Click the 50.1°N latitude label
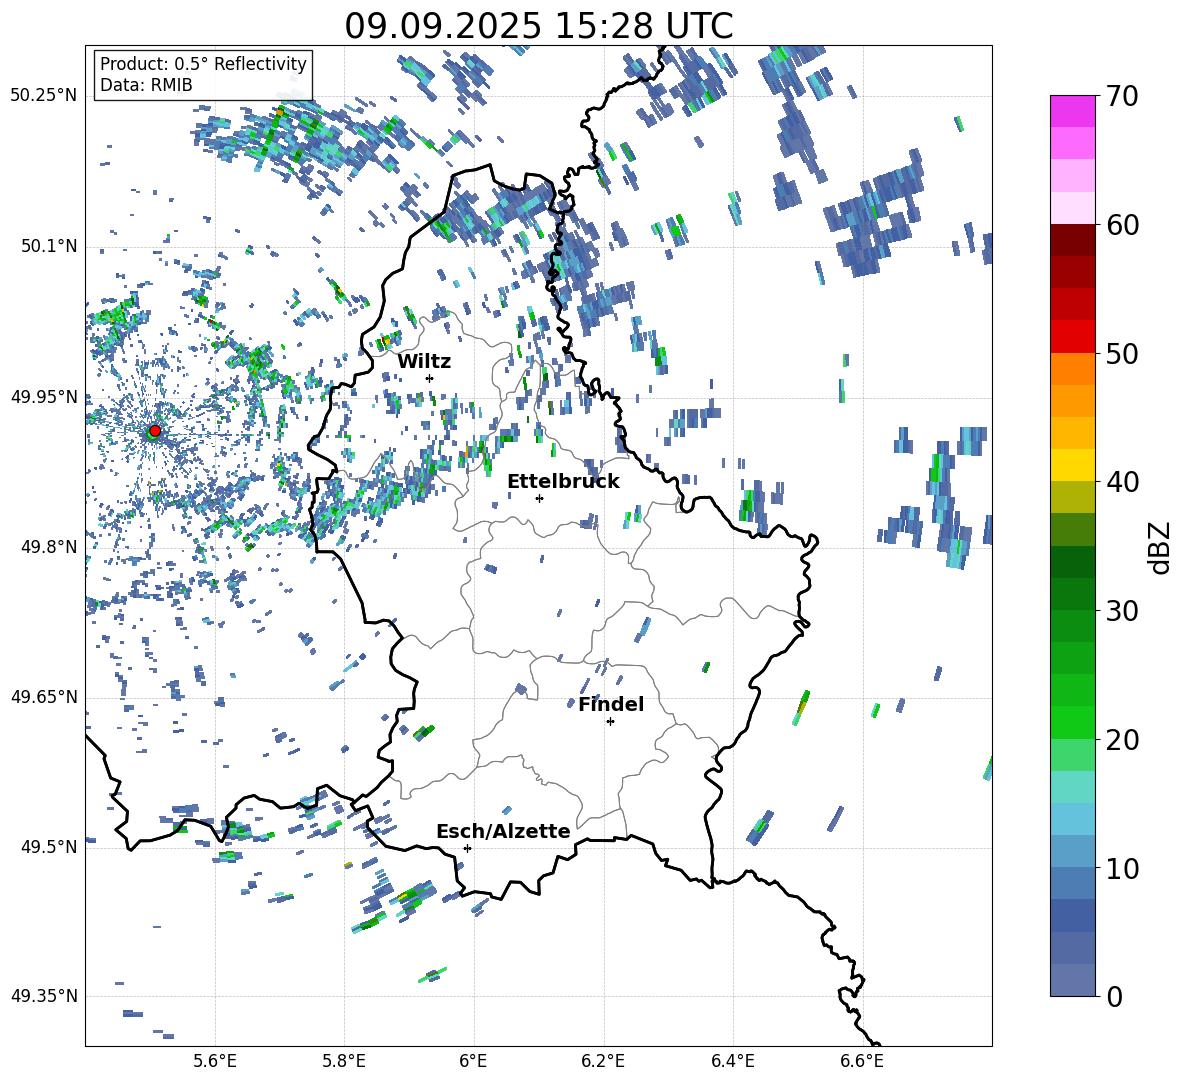Viewport: 1184px width, 1081px height. (x=48, y=247)
